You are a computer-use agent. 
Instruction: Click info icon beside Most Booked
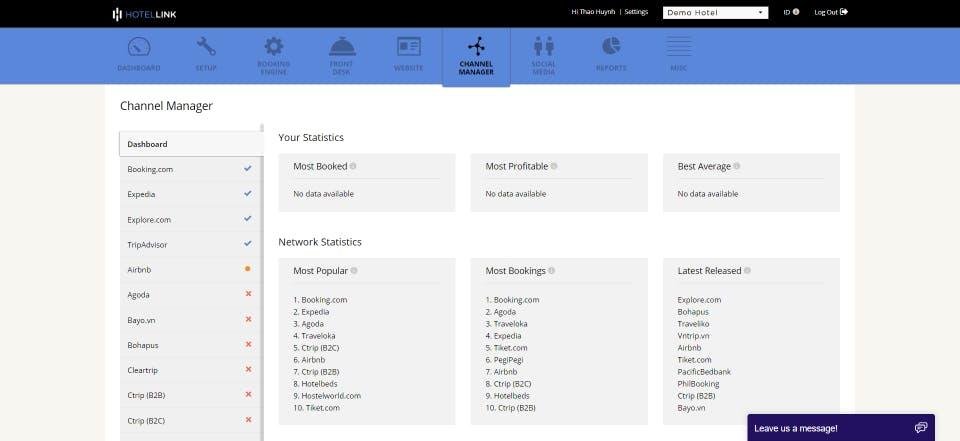click(x=353, y=166)
